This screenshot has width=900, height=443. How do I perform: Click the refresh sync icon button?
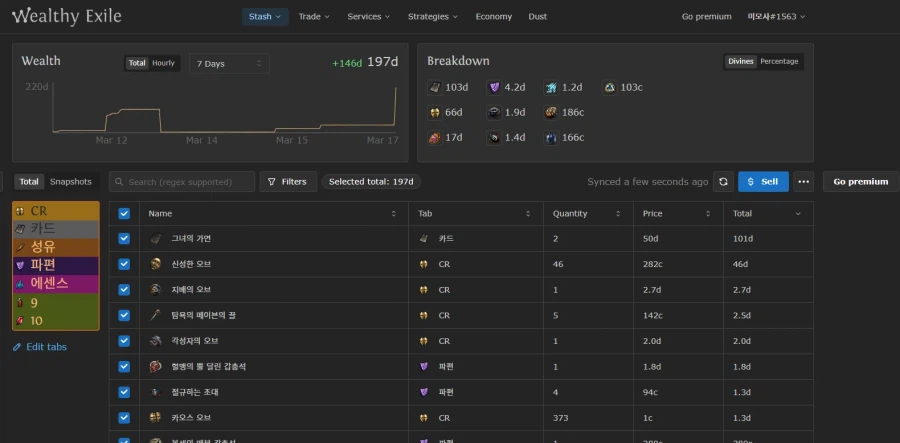coord(724,182)
